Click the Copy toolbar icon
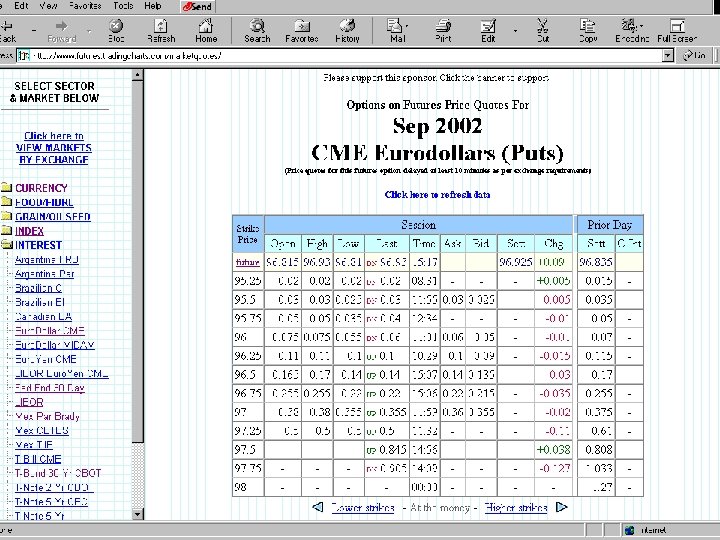 coord(588,31)
